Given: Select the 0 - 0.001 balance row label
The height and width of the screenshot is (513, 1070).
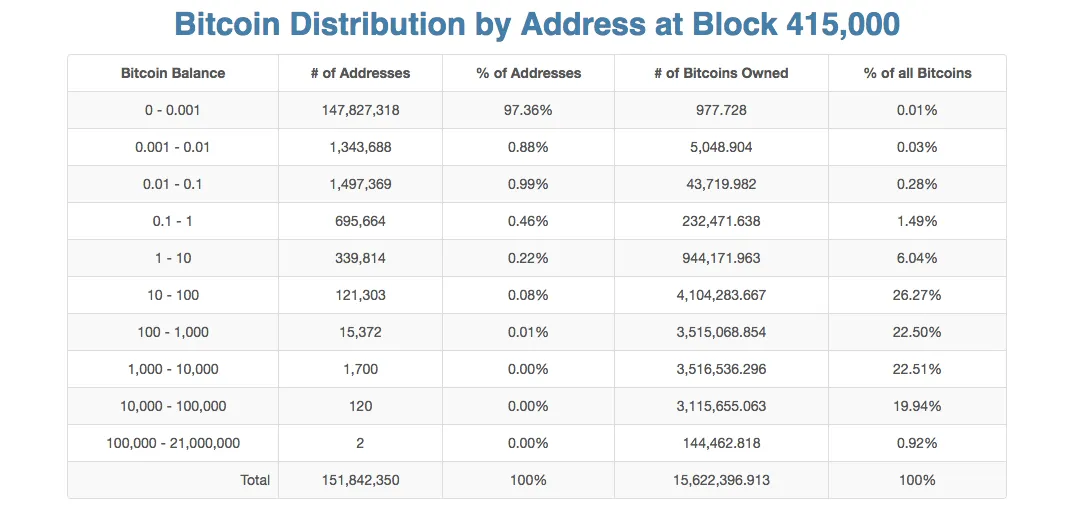Looking at the screenshot, I should pos(173,110).
